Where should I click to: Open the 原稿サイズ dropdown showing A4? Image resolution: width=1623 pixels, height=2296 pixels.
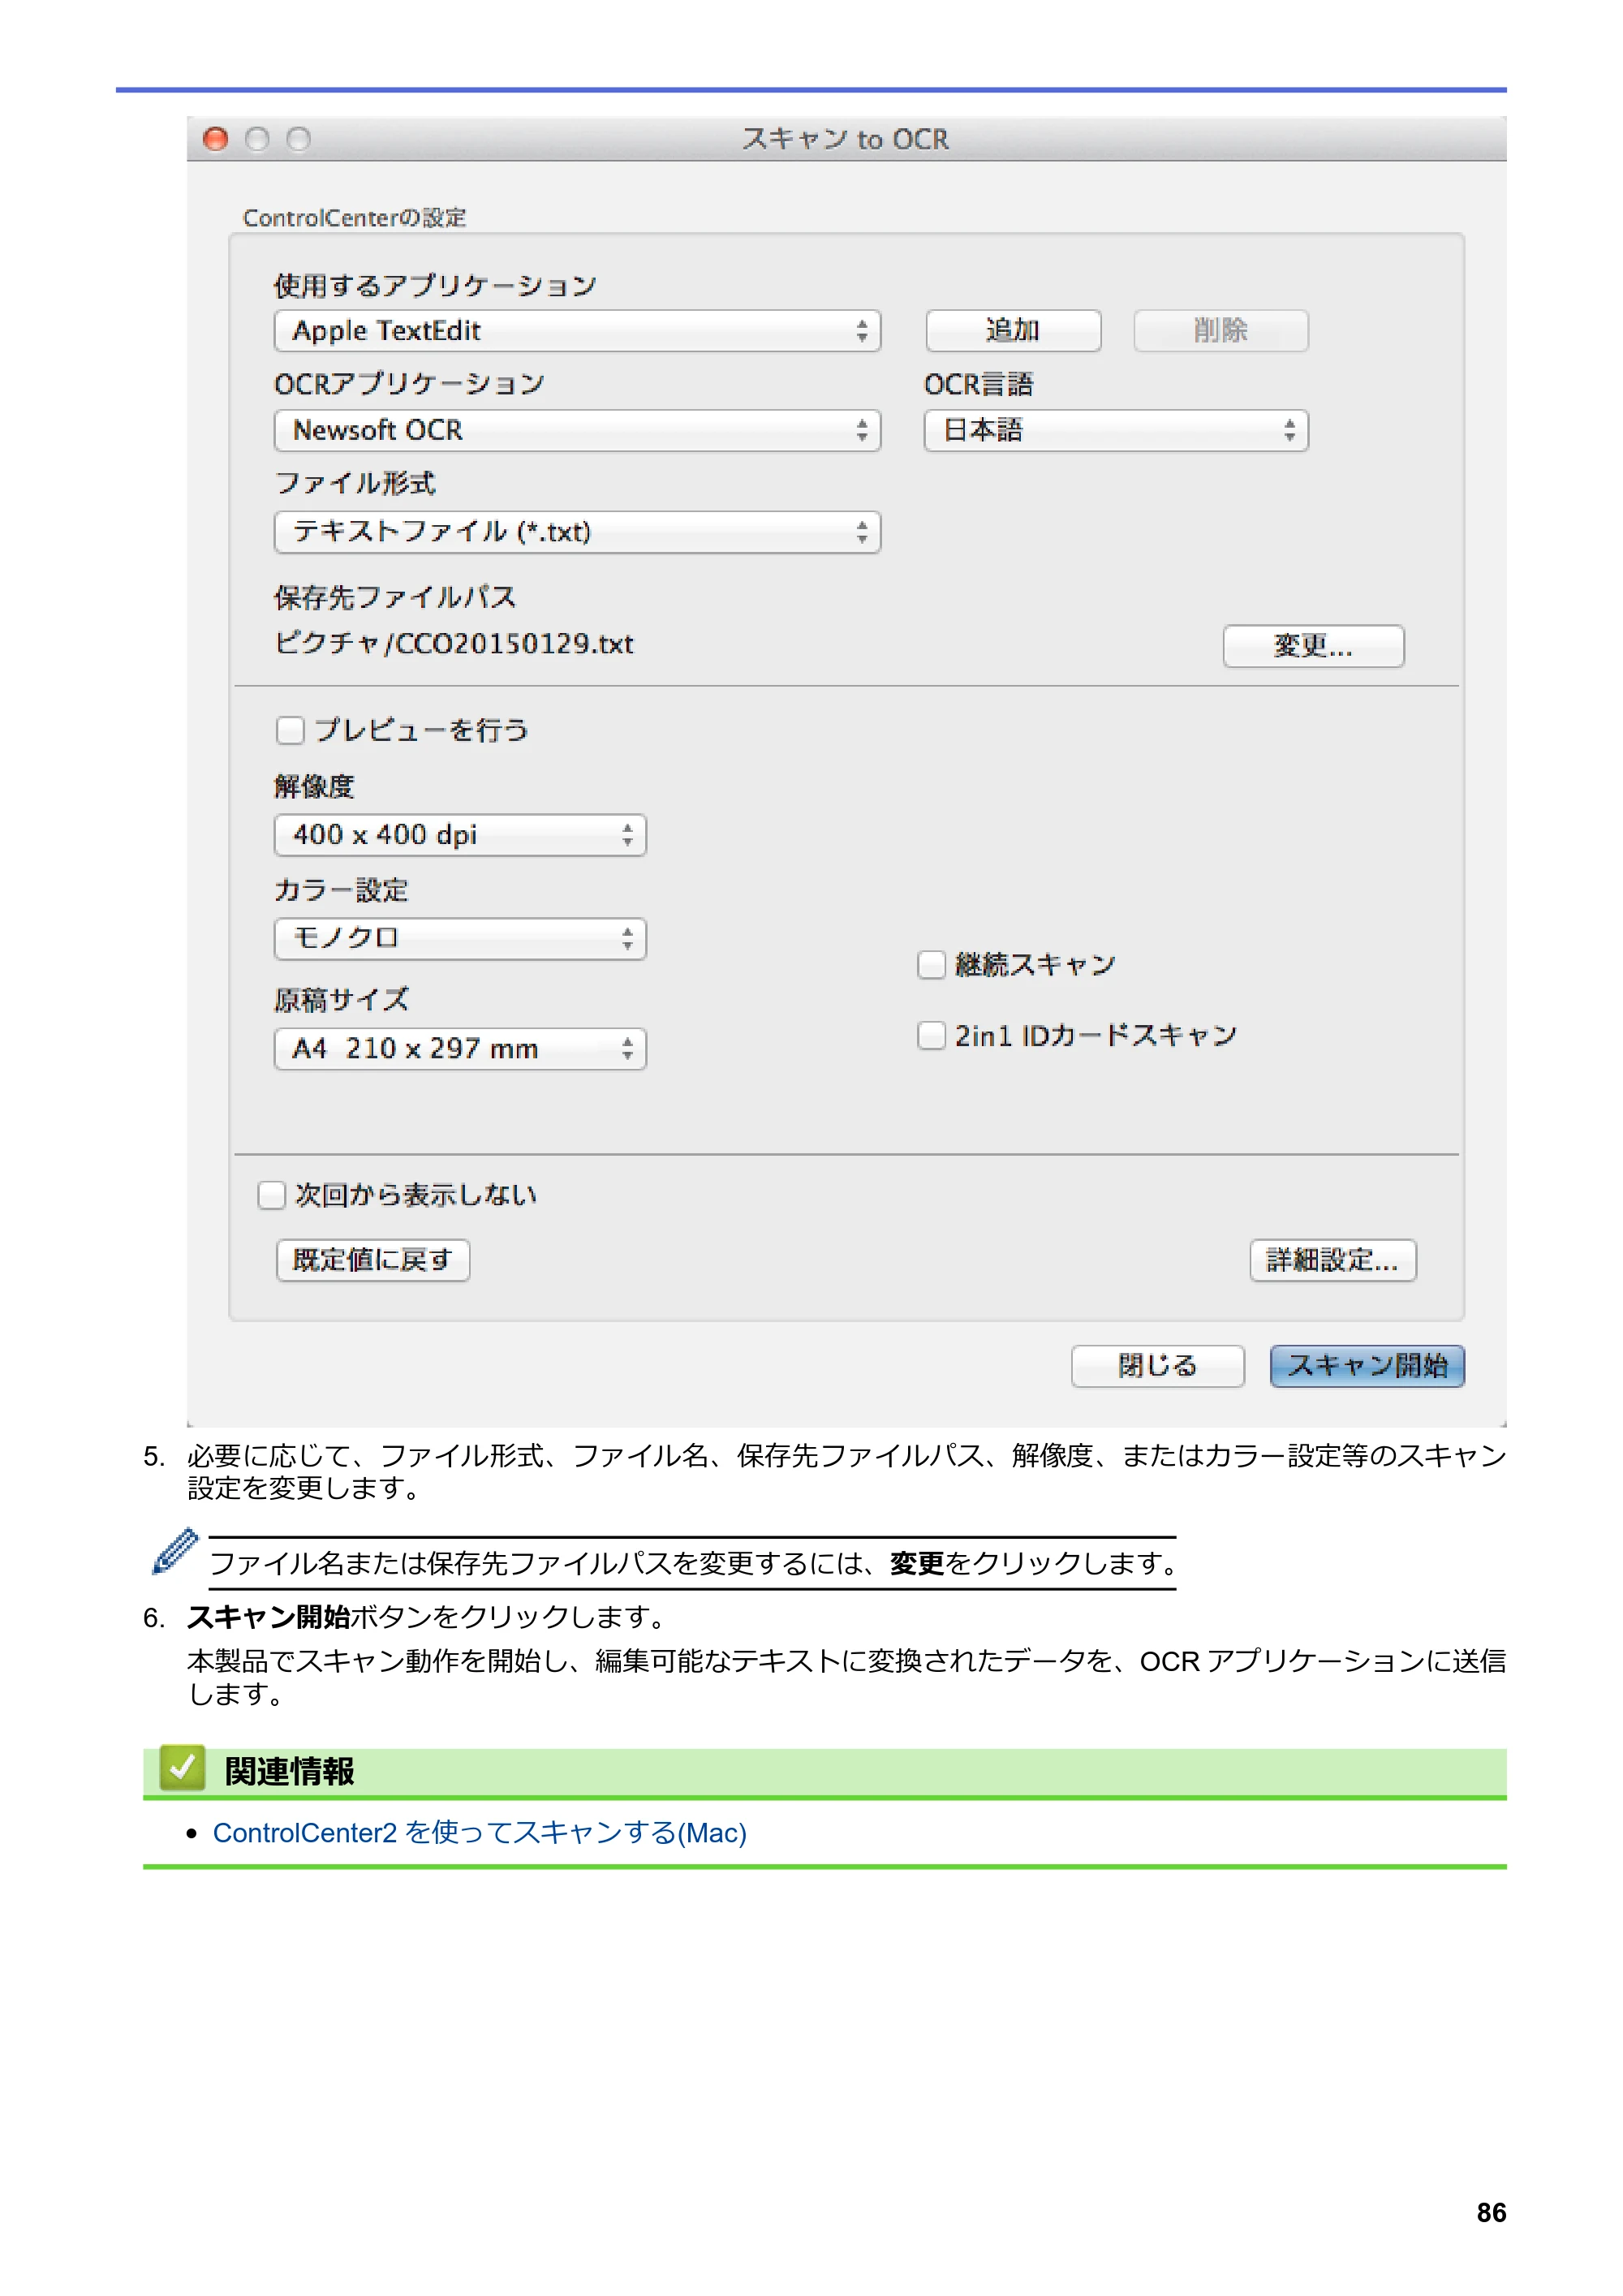pos(460,1049)
